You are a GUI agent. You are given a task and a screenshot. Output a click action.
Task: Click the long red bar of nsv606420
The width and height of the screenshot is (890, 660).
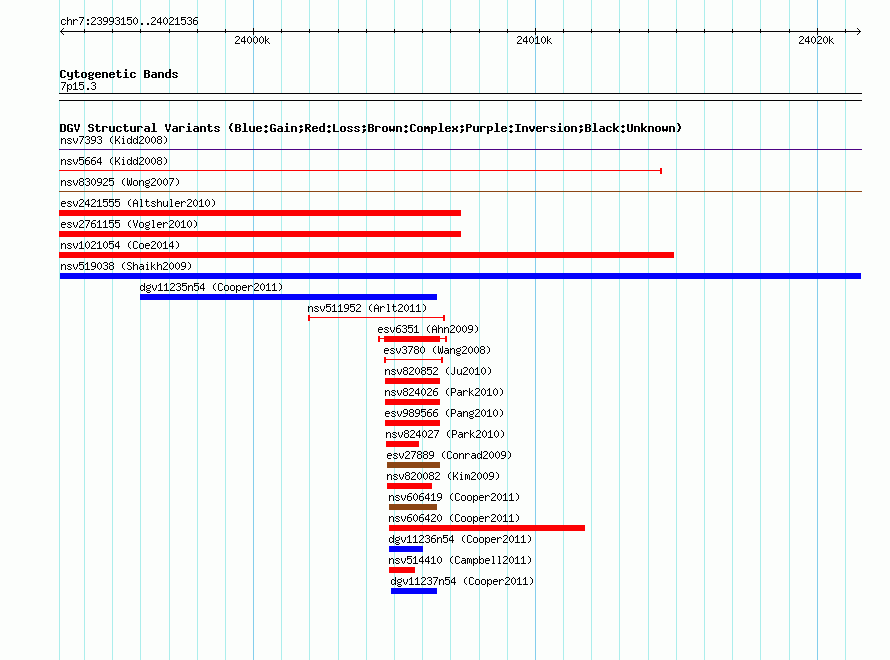pos(487,528)
